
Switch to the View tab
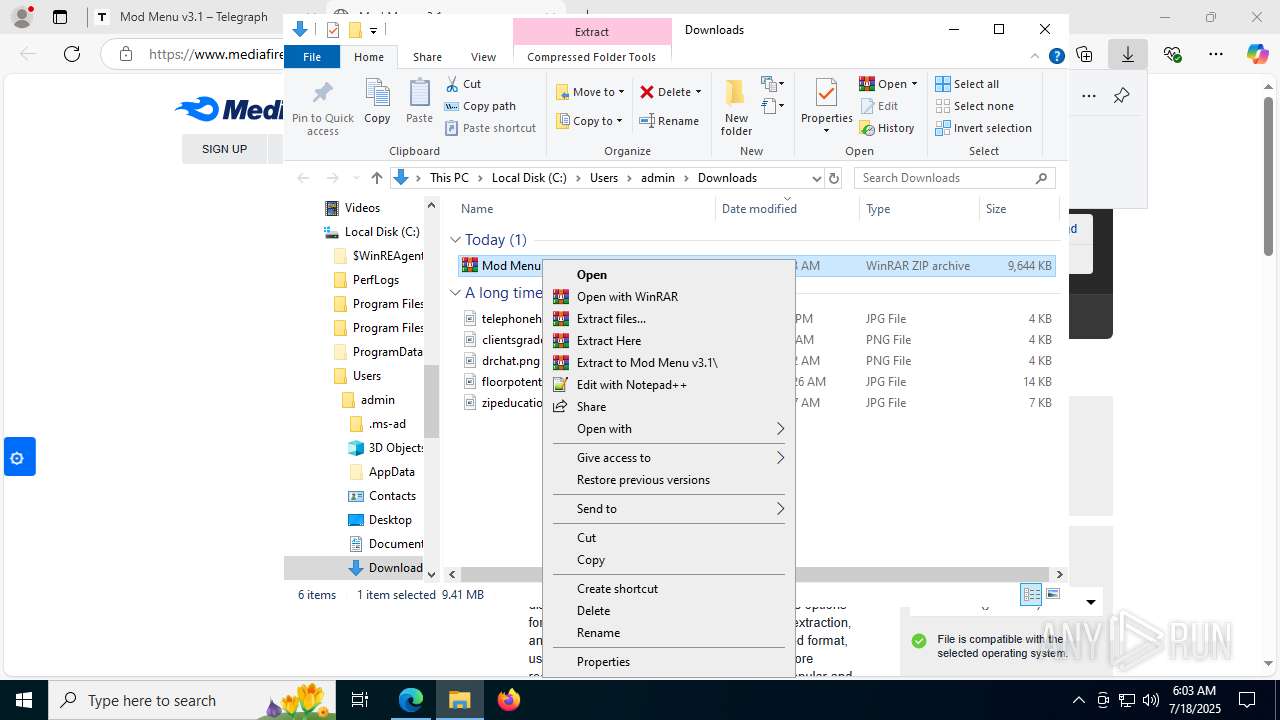pos(483,57)
